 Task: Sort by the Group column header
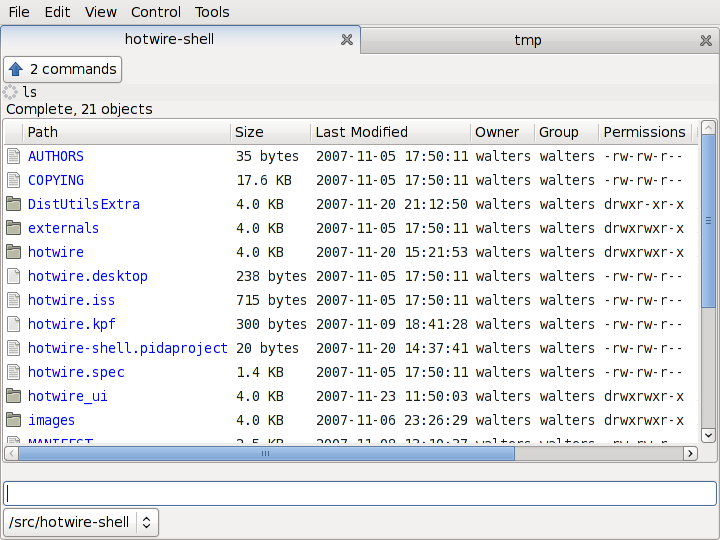(x=567, y=132)
